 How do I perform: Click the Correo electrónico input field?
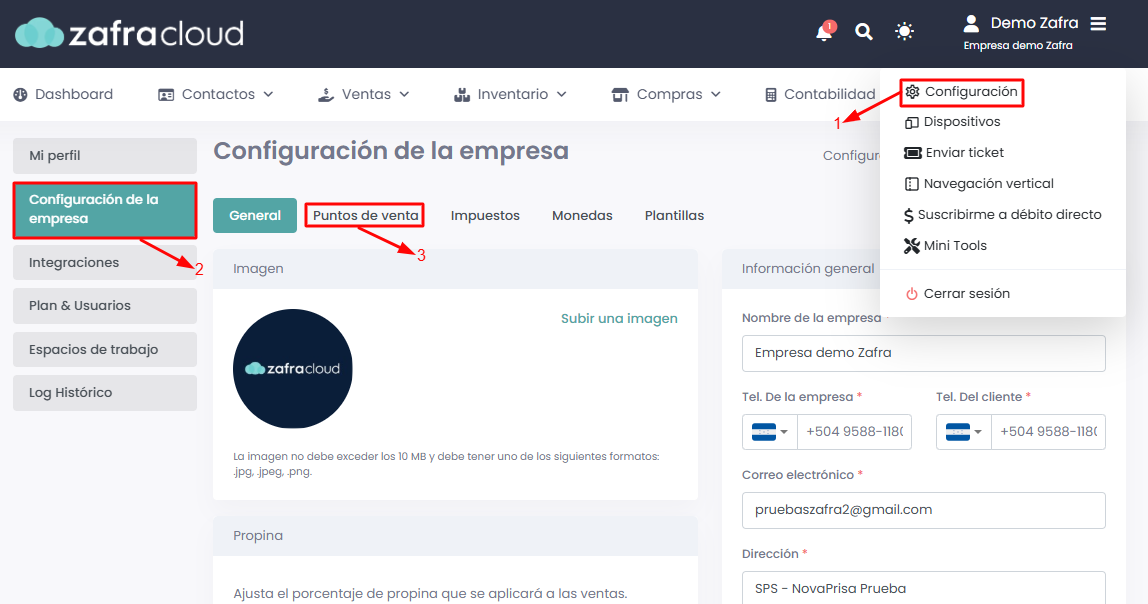coord(924,510)
